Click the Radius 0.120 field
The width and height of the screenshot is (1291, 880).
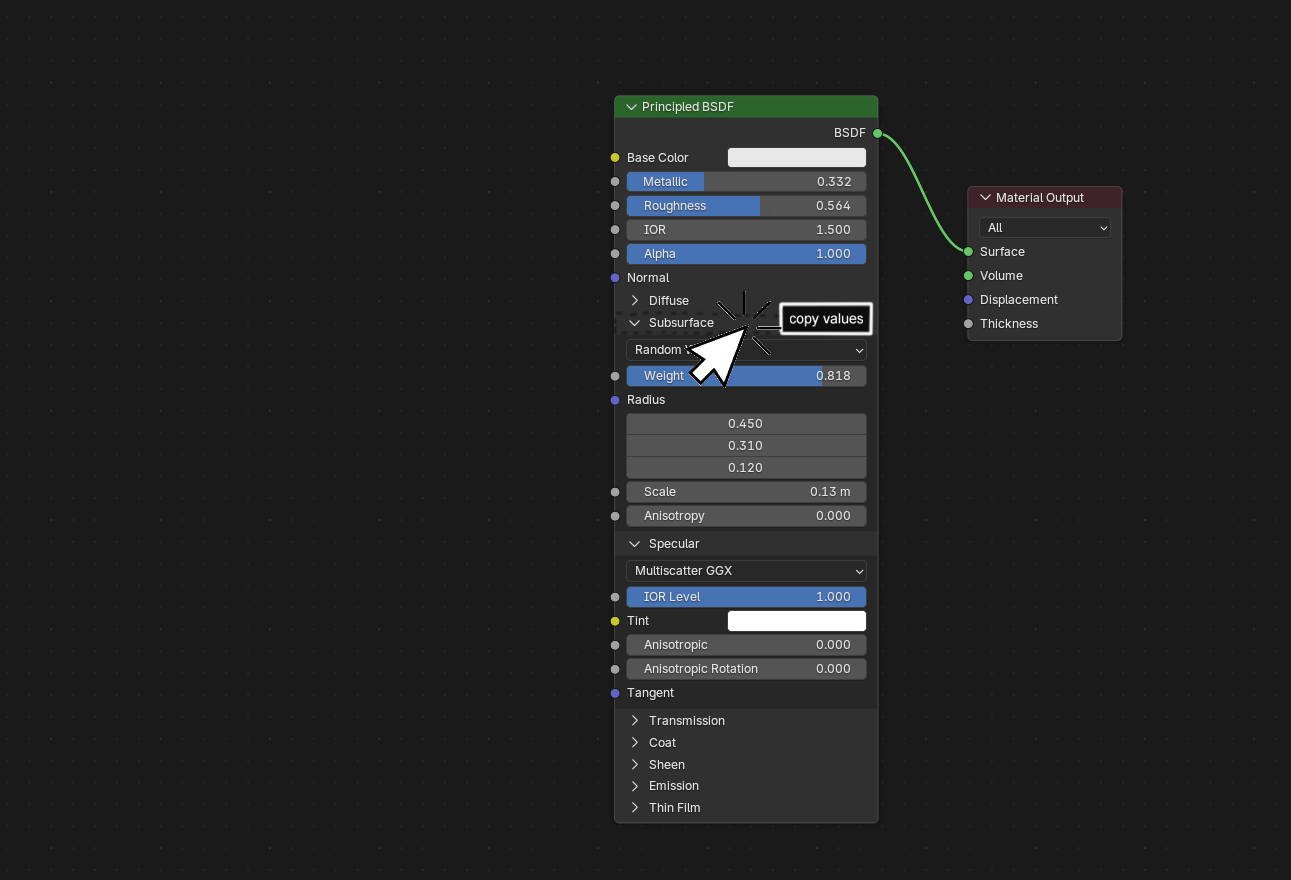[x=746, y=468]
